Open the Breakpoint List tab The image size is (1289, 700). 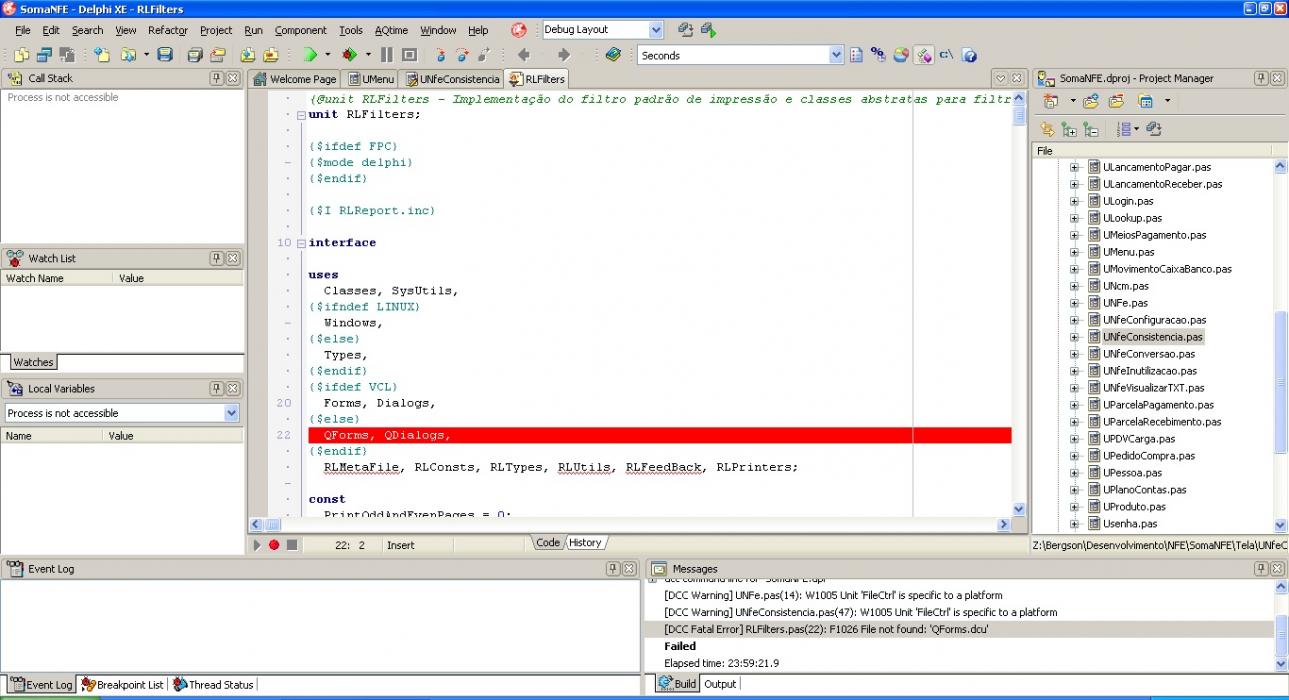(123, 685)
